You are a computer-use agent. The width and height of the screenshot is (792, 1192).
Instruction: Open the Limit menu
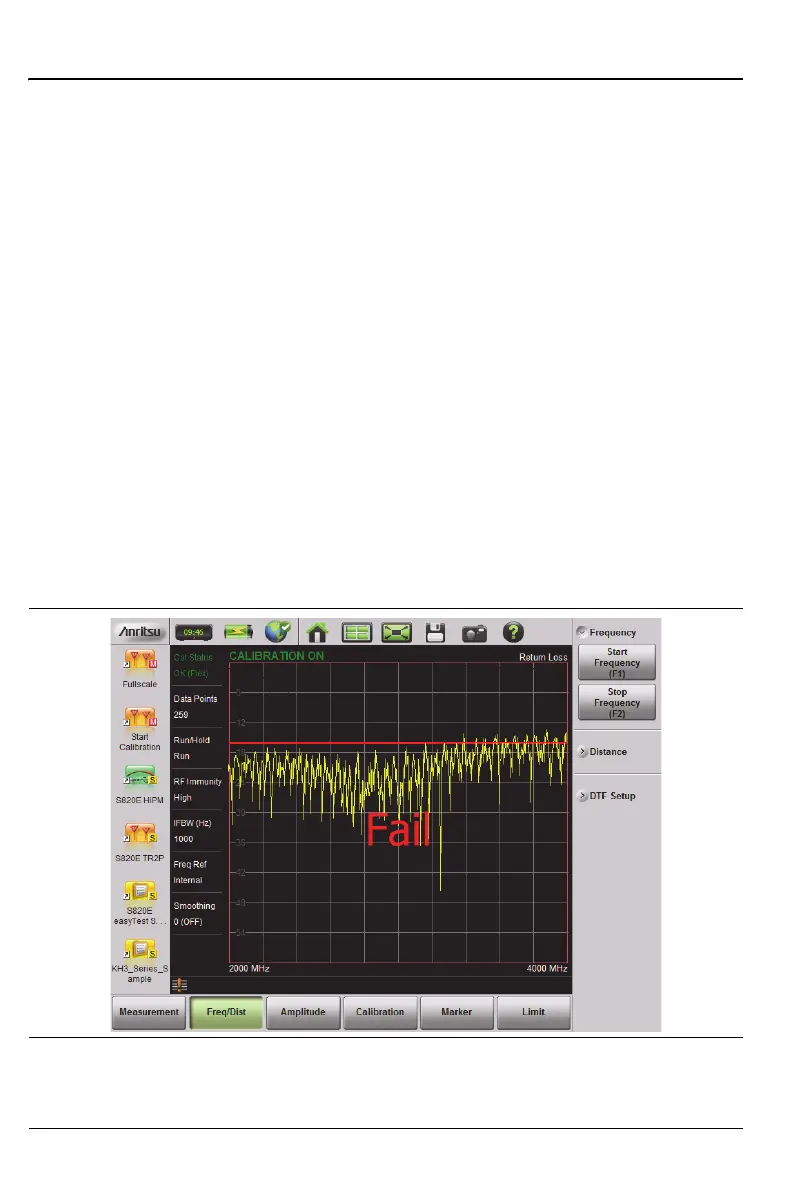click(534, 1013)
